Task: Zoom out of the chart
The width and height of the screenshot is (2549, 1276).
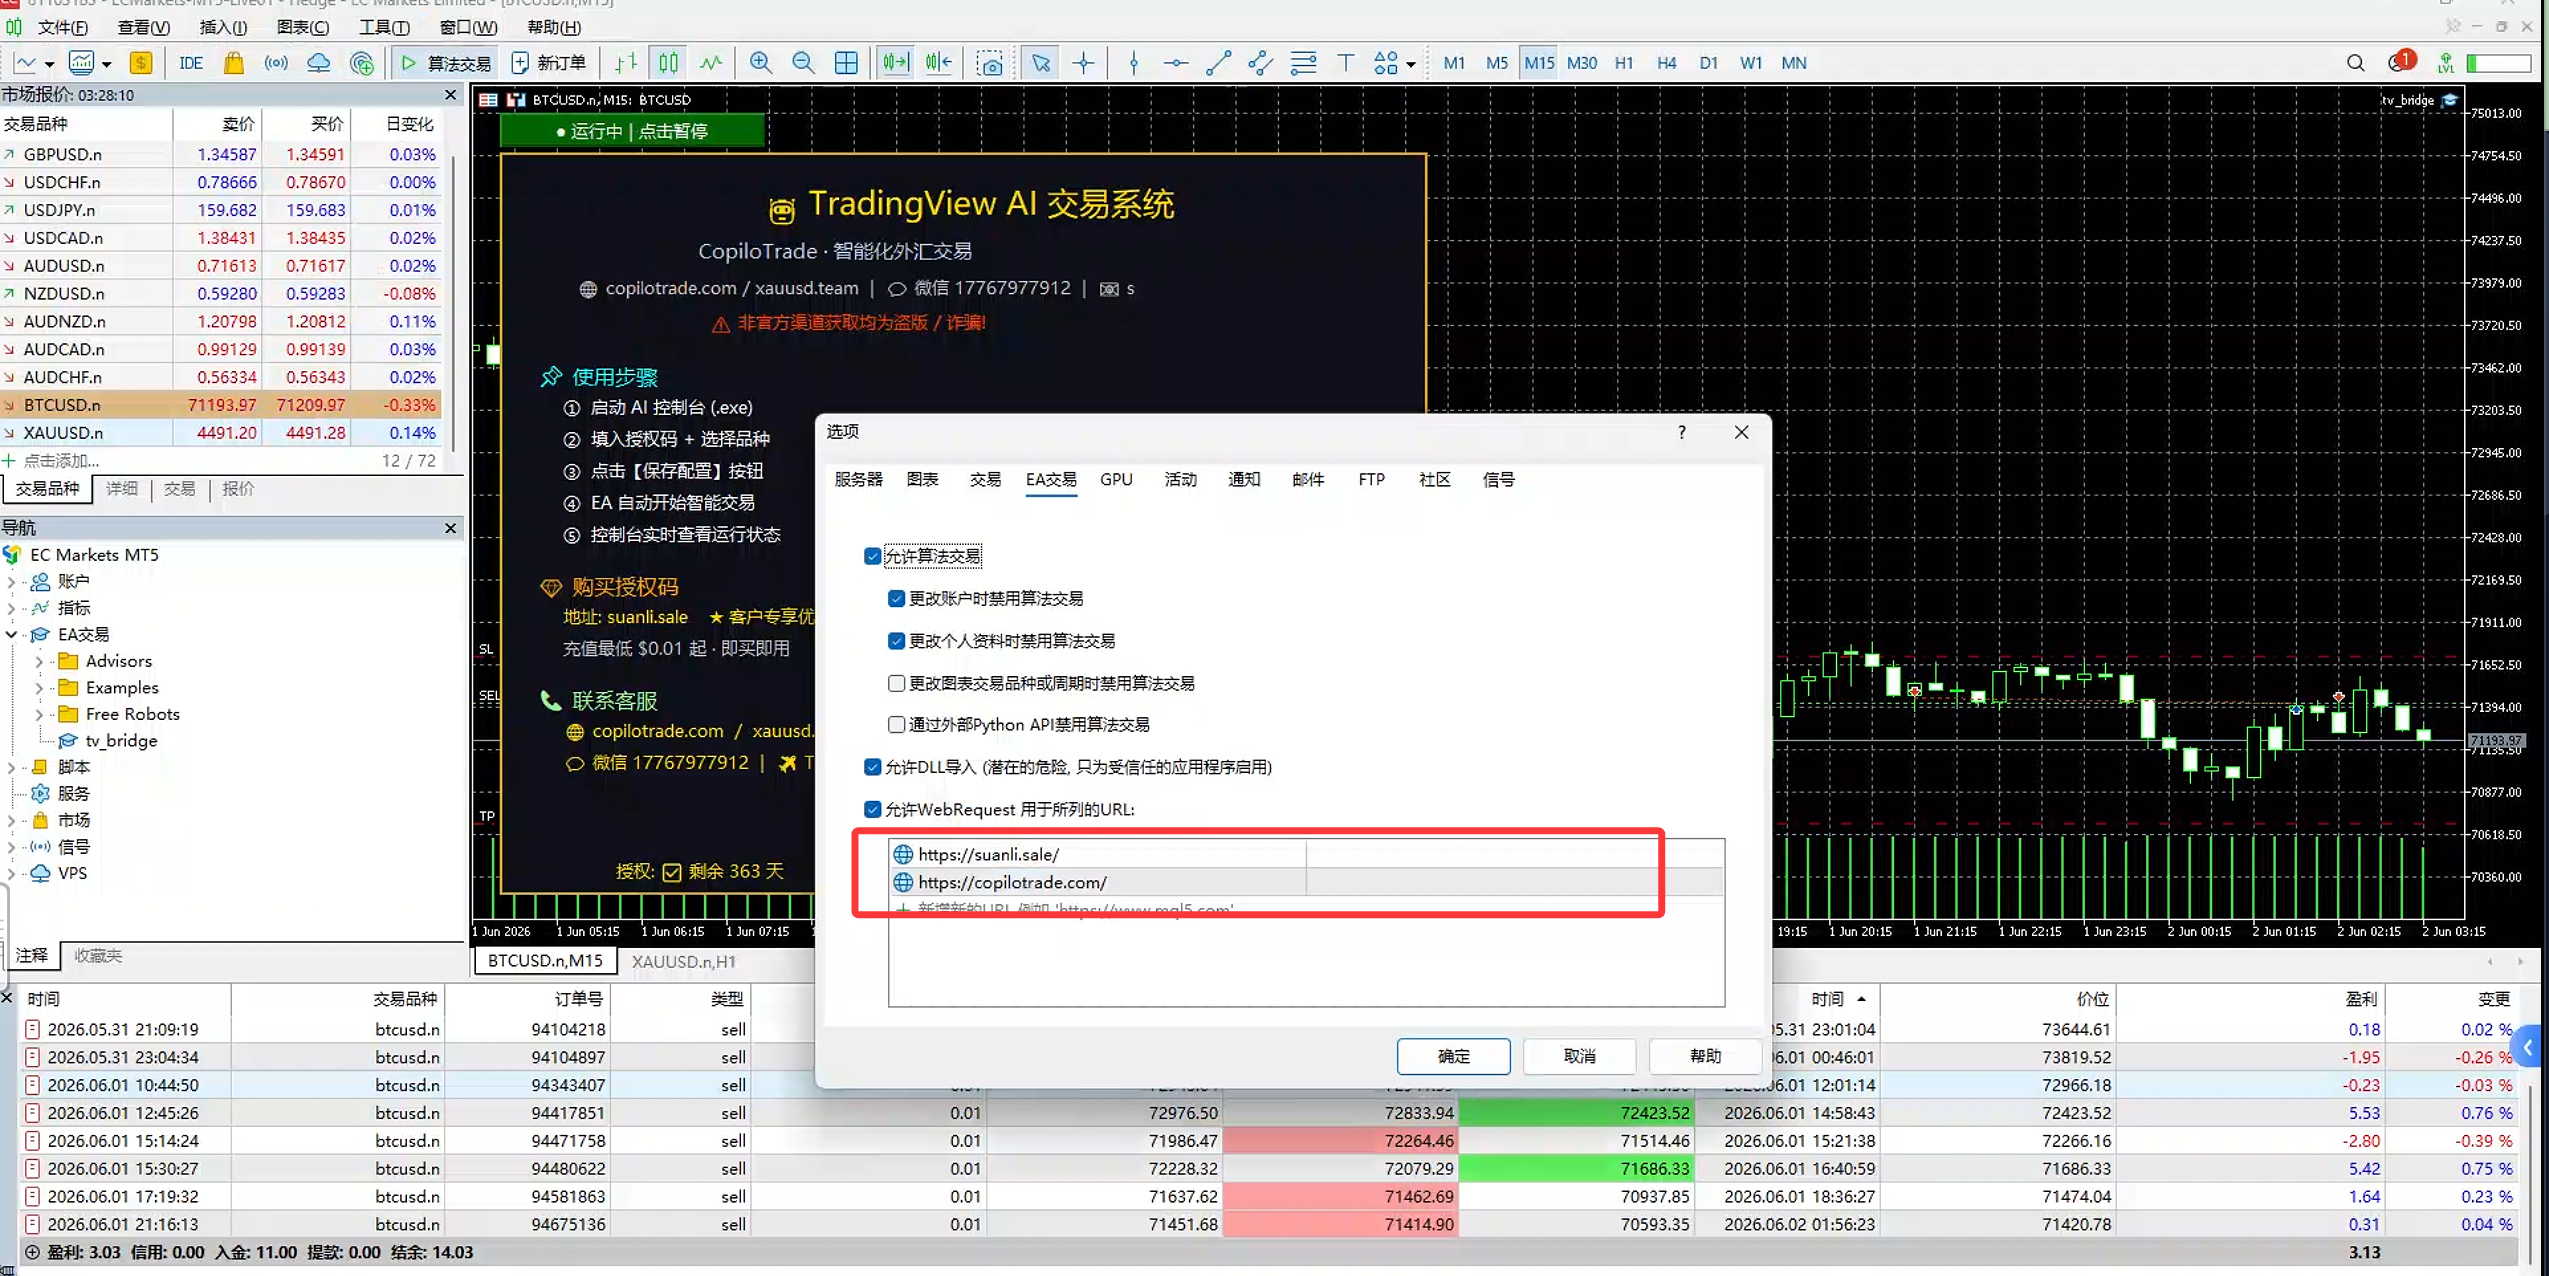Action: (803, 63)
